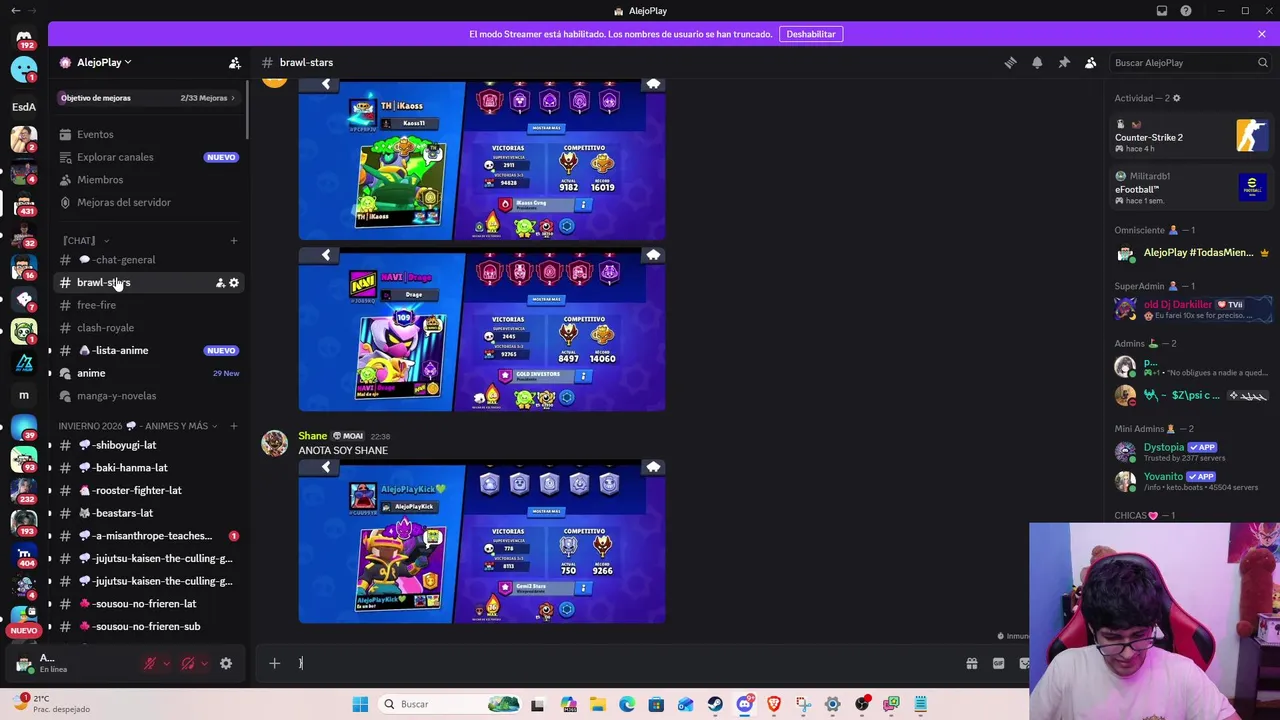The image size is (1280, 720).
Task: Open Eventos in server sidebar
Action: 148,134
